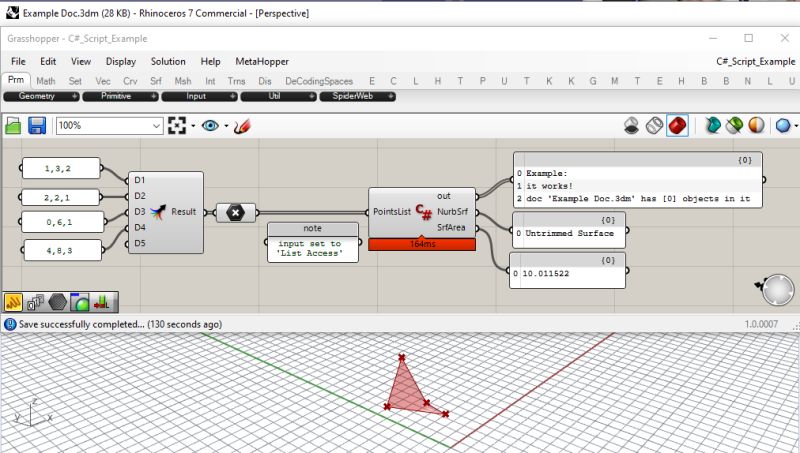Image resolution: width=800 pixels, height=453 pixels.
Task: Open dropdown arrow beside preview eye
Action: 226,126
